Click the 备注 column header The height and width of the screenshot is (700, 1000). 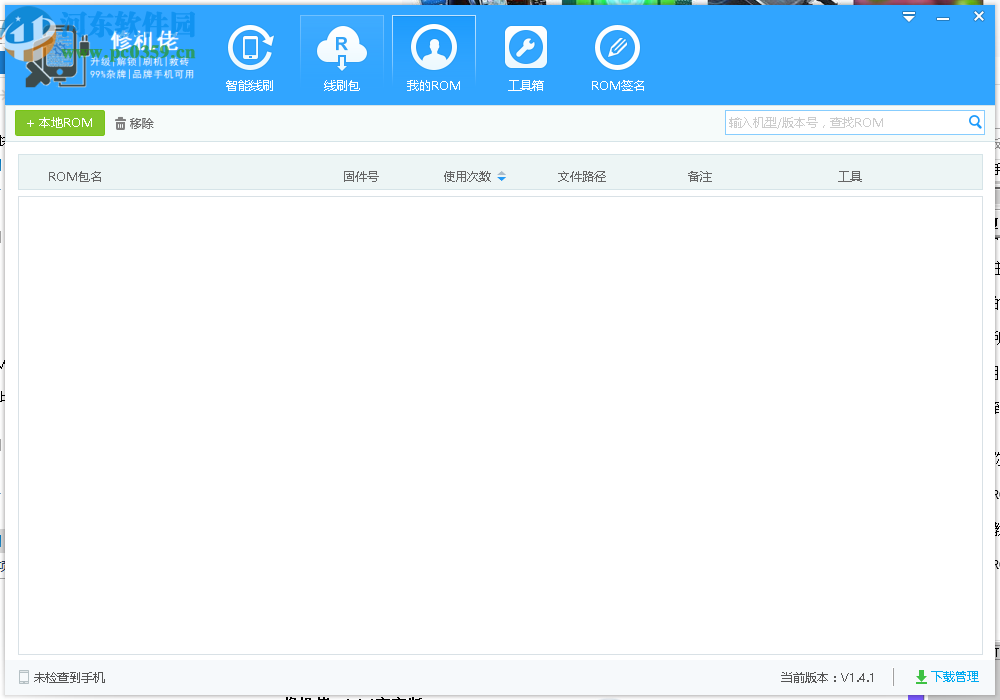700,177
